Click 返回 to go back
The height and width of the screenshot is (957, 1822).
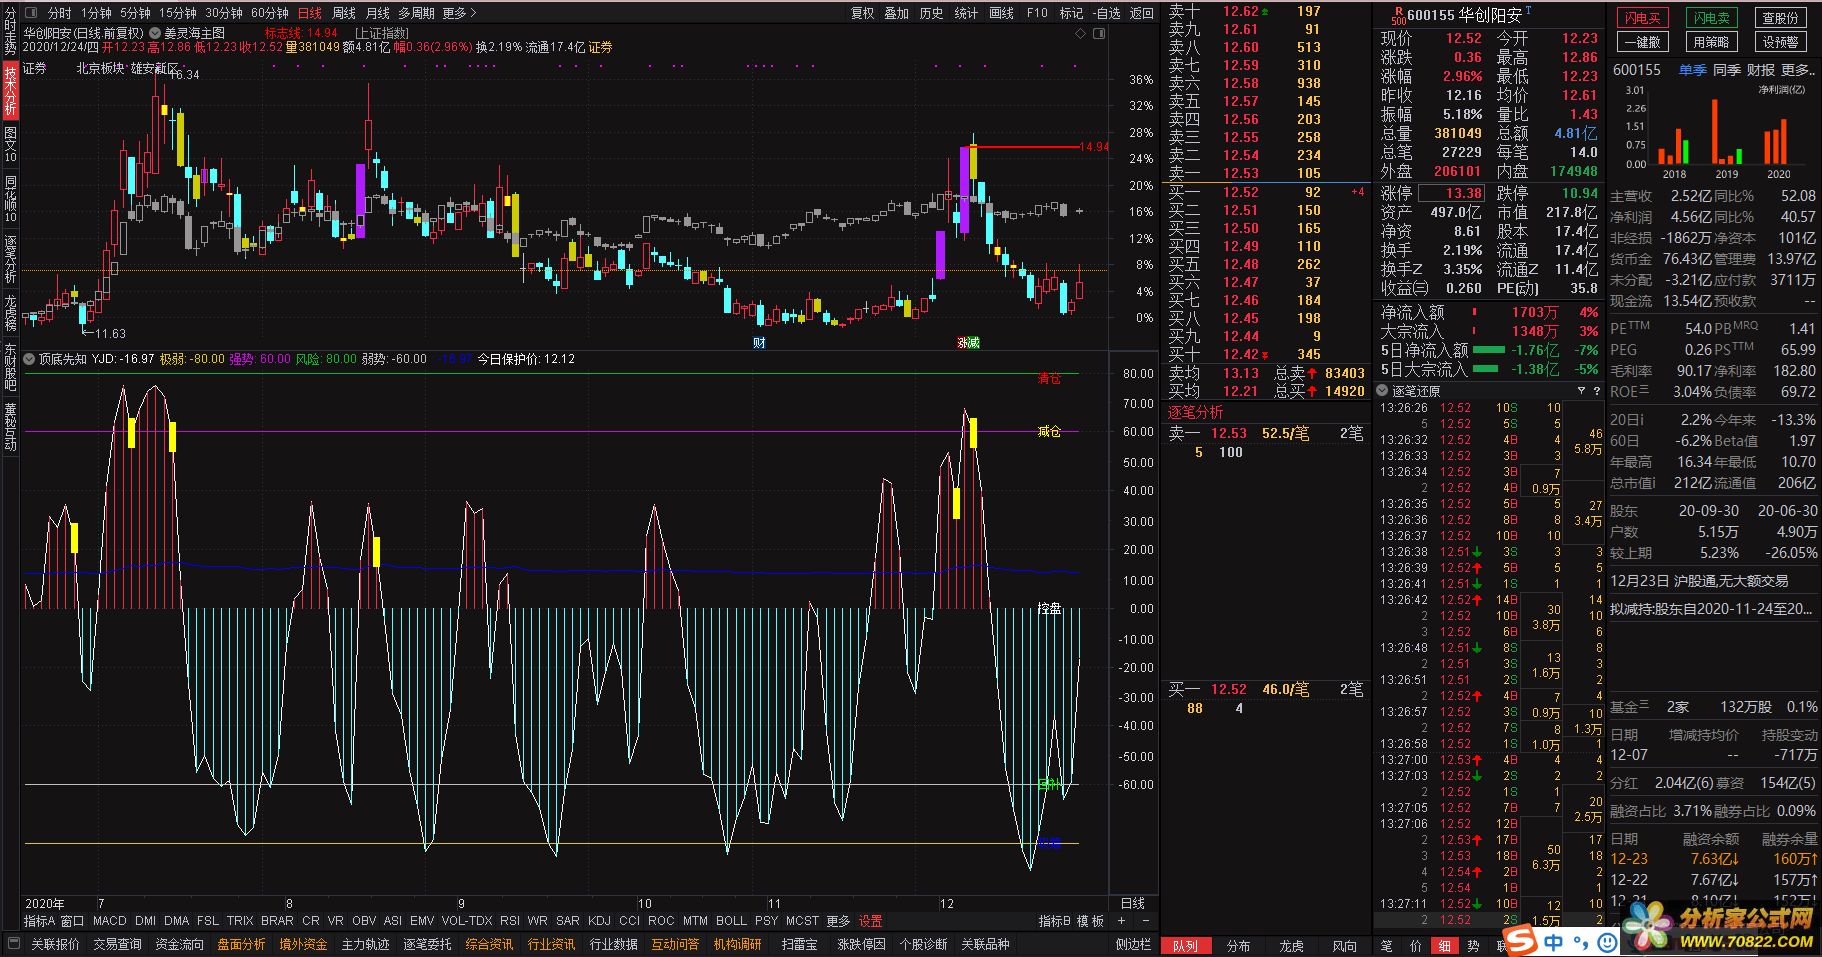click(x=1142, y=13)
